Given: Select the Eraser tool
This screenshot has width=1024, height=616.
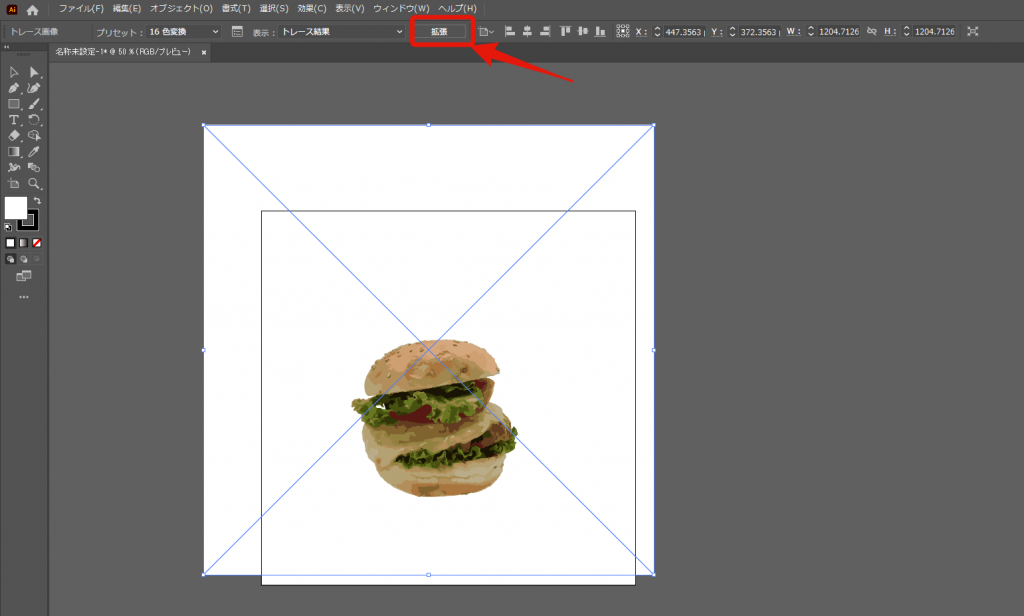Looking at the screenshot, I should [x=14, y=136].
